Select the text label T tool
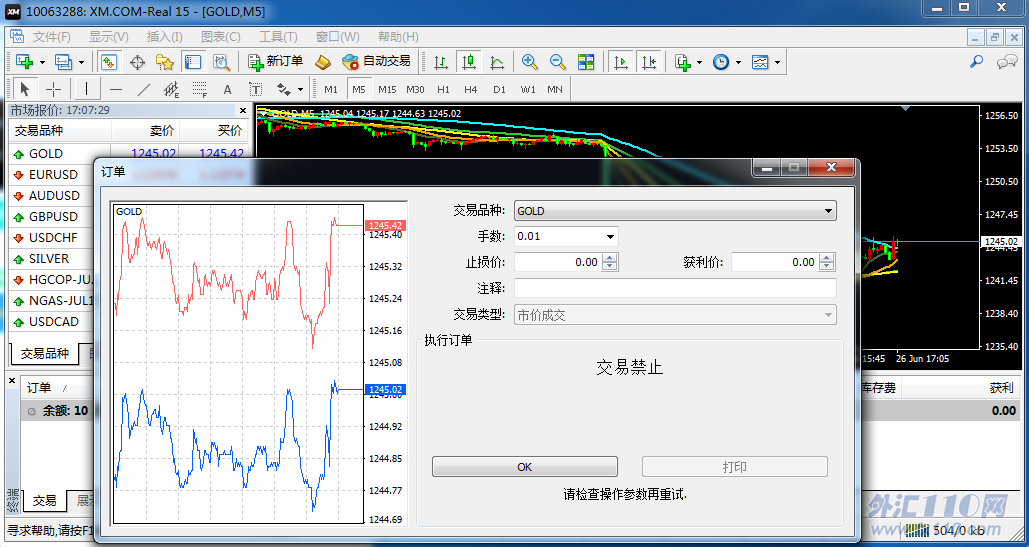Screen dimensions: 1029x547 click(255, 89)
